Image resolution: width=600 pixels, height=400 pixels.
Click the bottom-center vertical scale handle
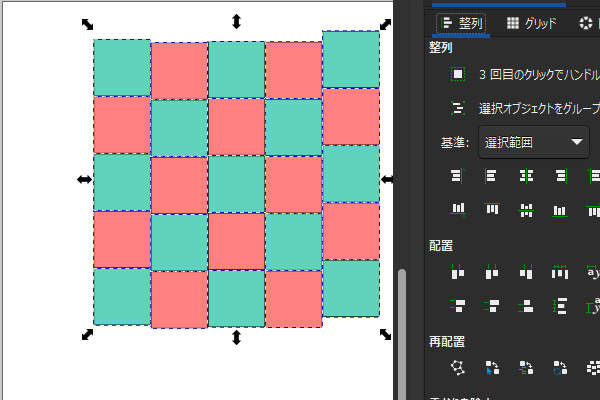tap(236, 337)
